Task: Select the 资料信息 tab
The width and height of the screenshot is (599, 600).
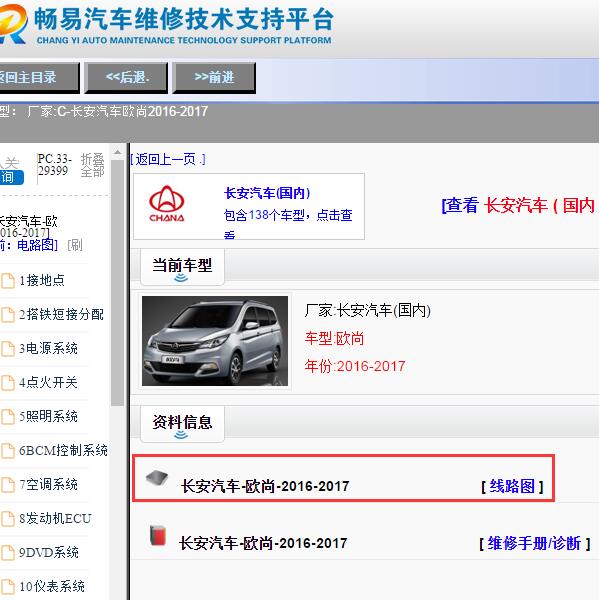Action: pyautogui.click(x=182, y=424)
